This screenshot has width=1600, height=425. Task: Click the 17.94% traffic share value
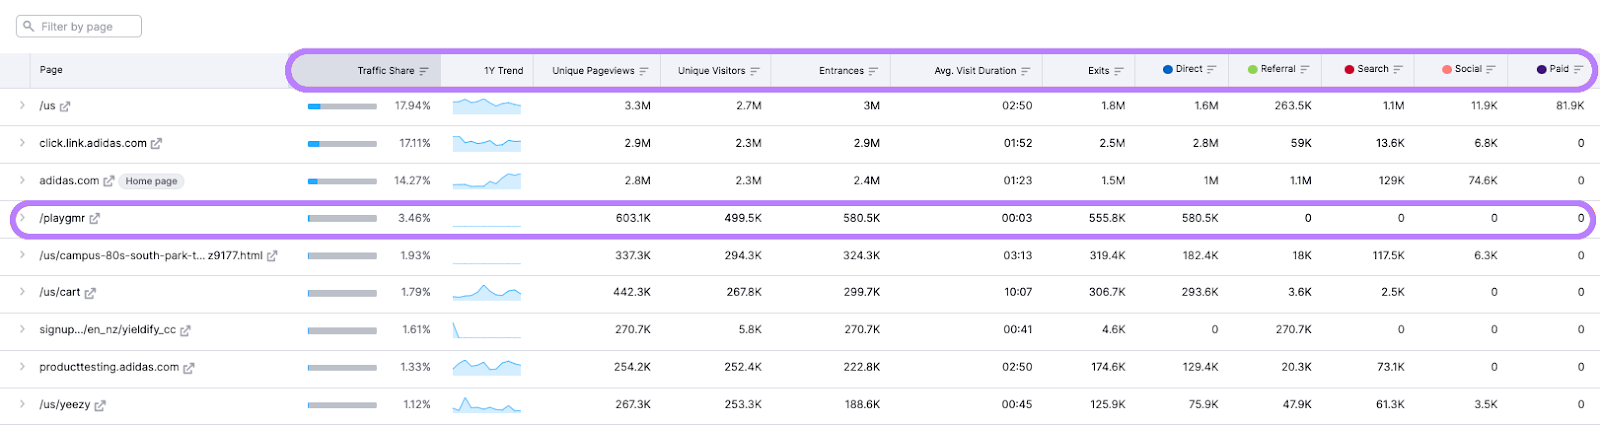coord(412,105)
